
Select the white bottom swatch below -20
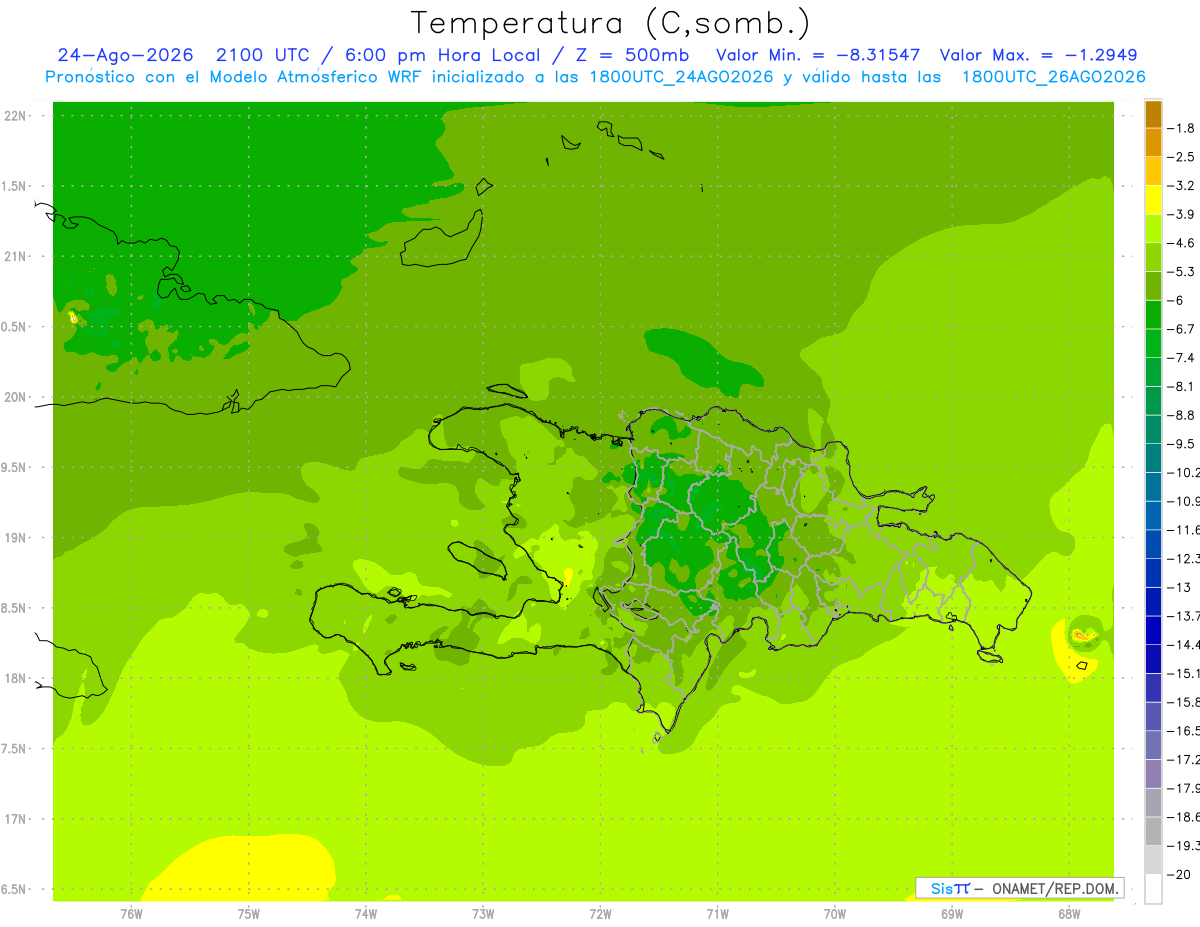[x=1153, y=889]
